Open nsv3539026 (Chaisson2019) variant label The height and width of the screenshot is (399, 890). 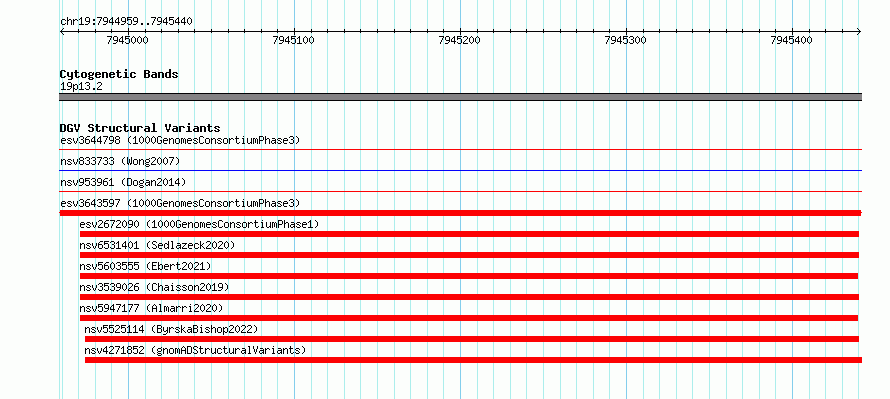[154, 287]
